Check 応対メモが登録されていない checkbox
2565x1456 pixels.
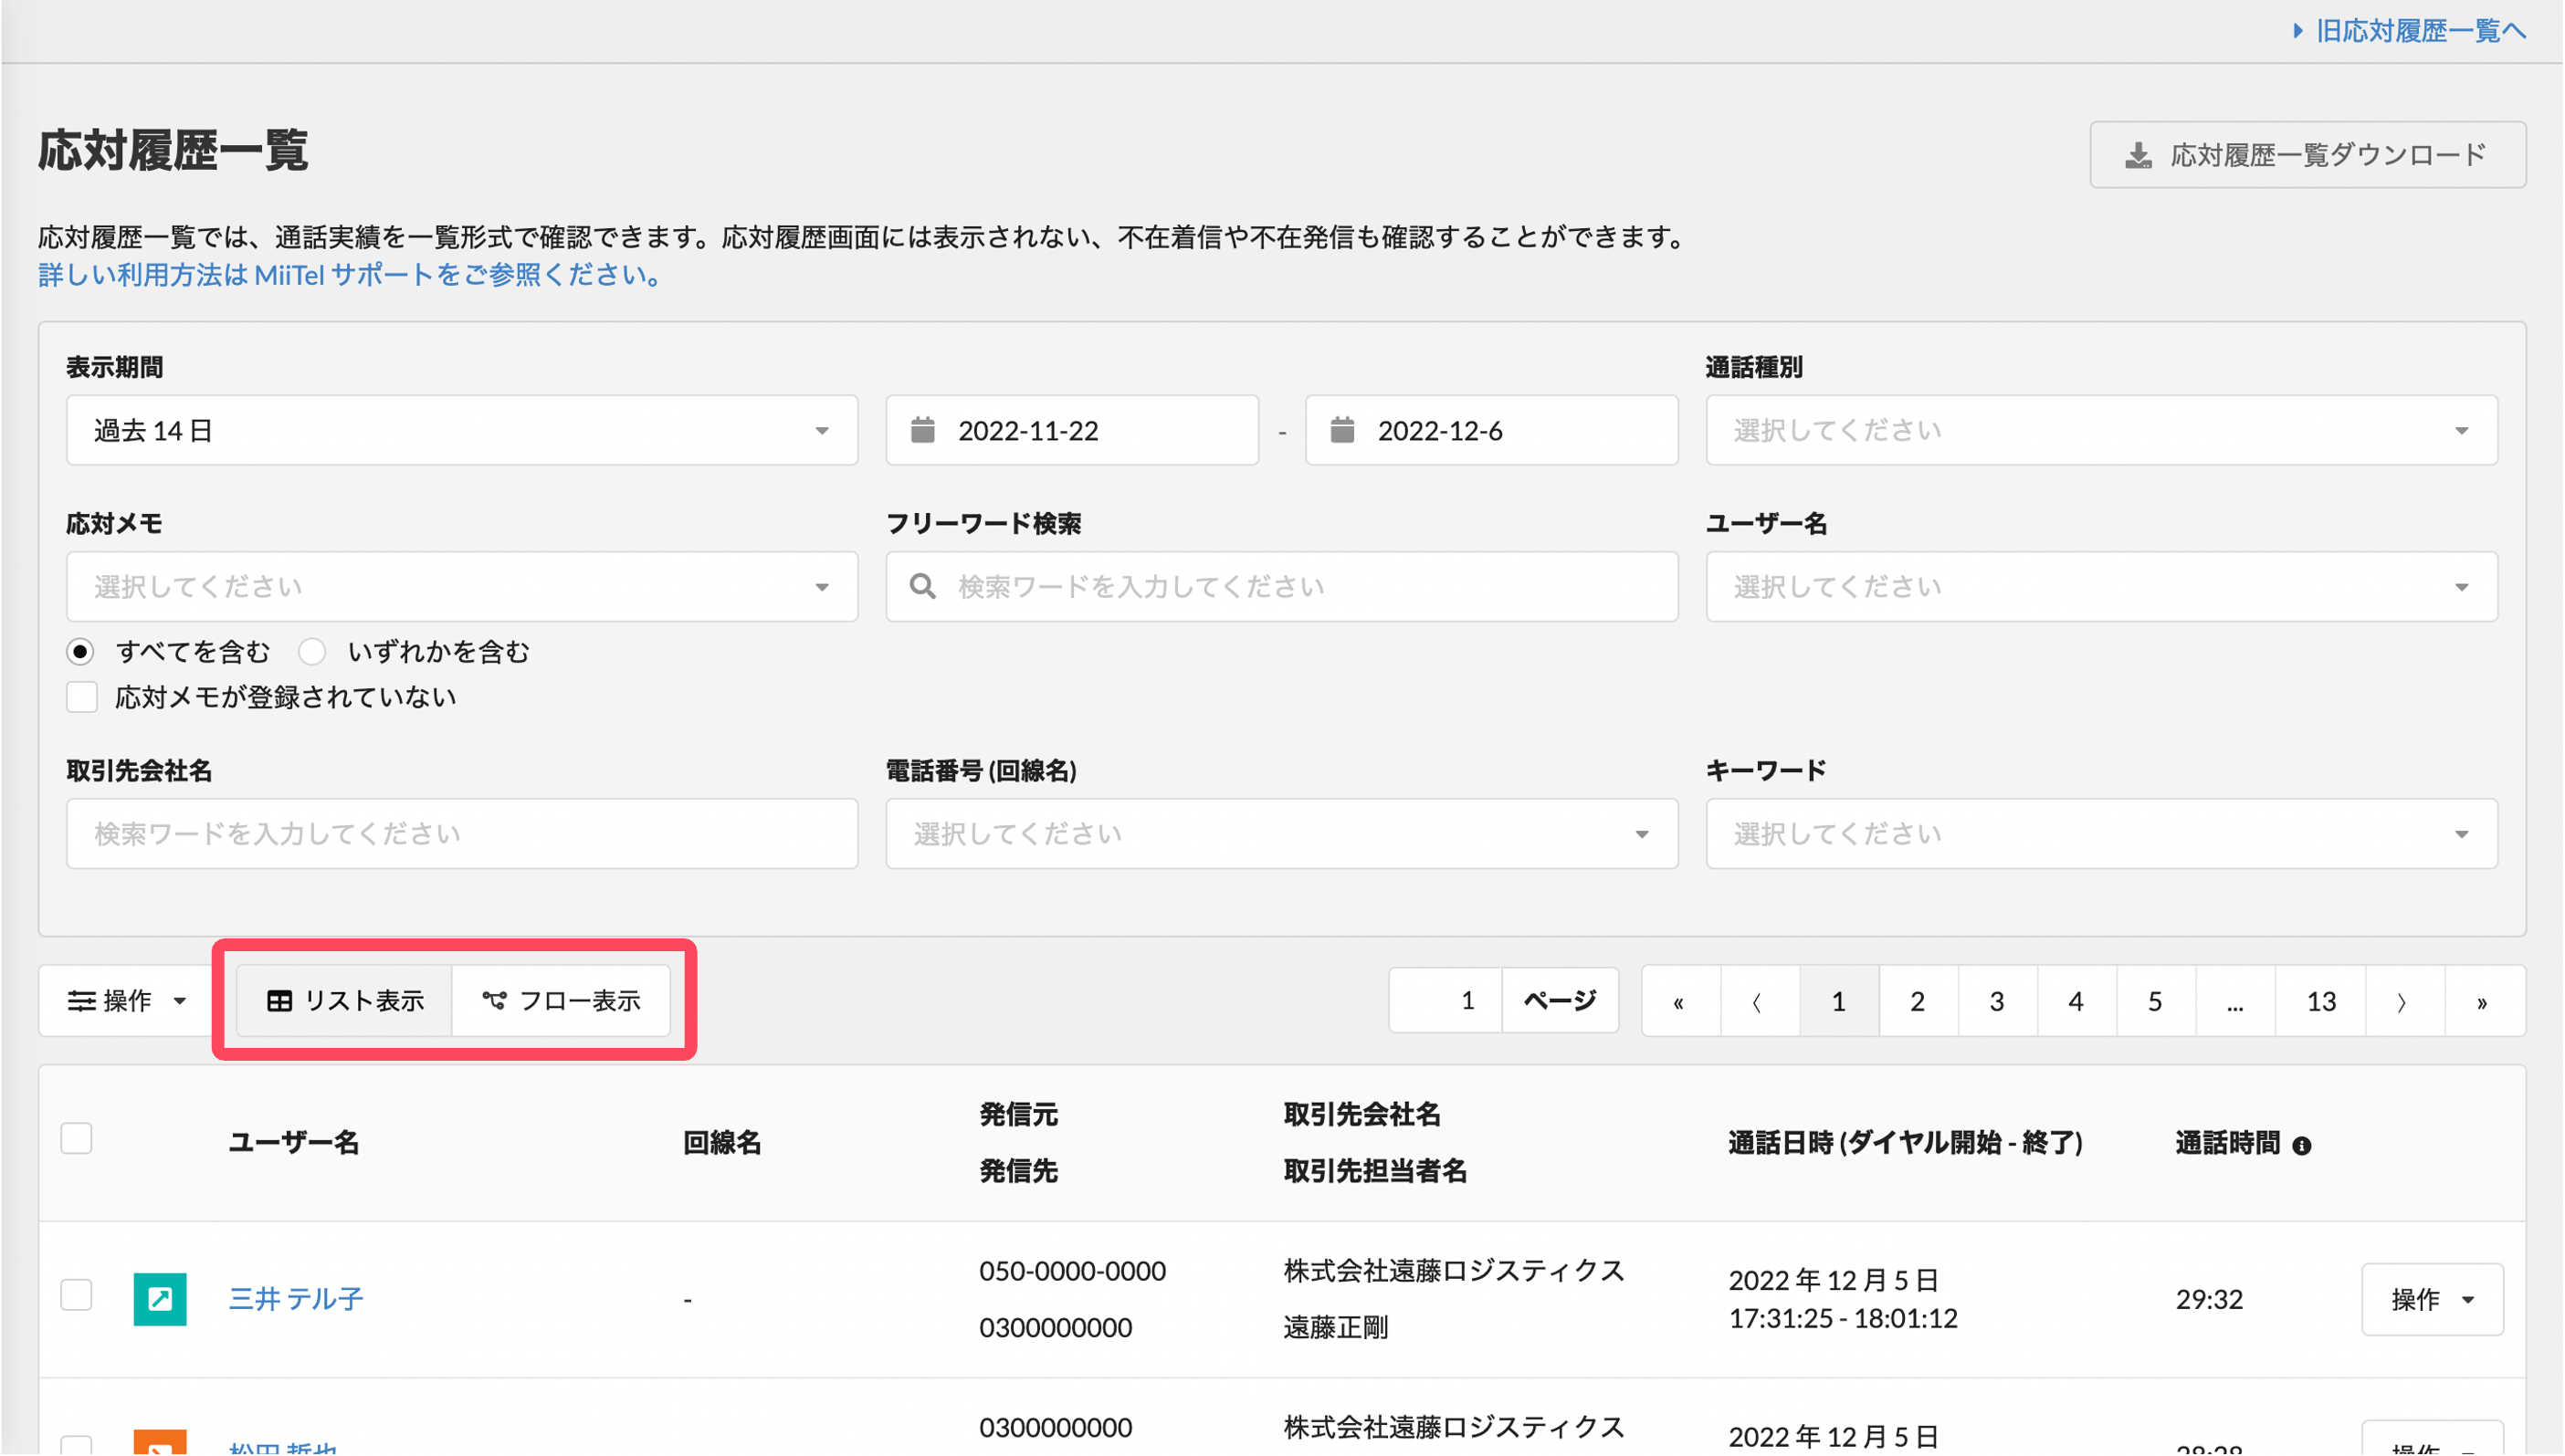tap(82, 697)
